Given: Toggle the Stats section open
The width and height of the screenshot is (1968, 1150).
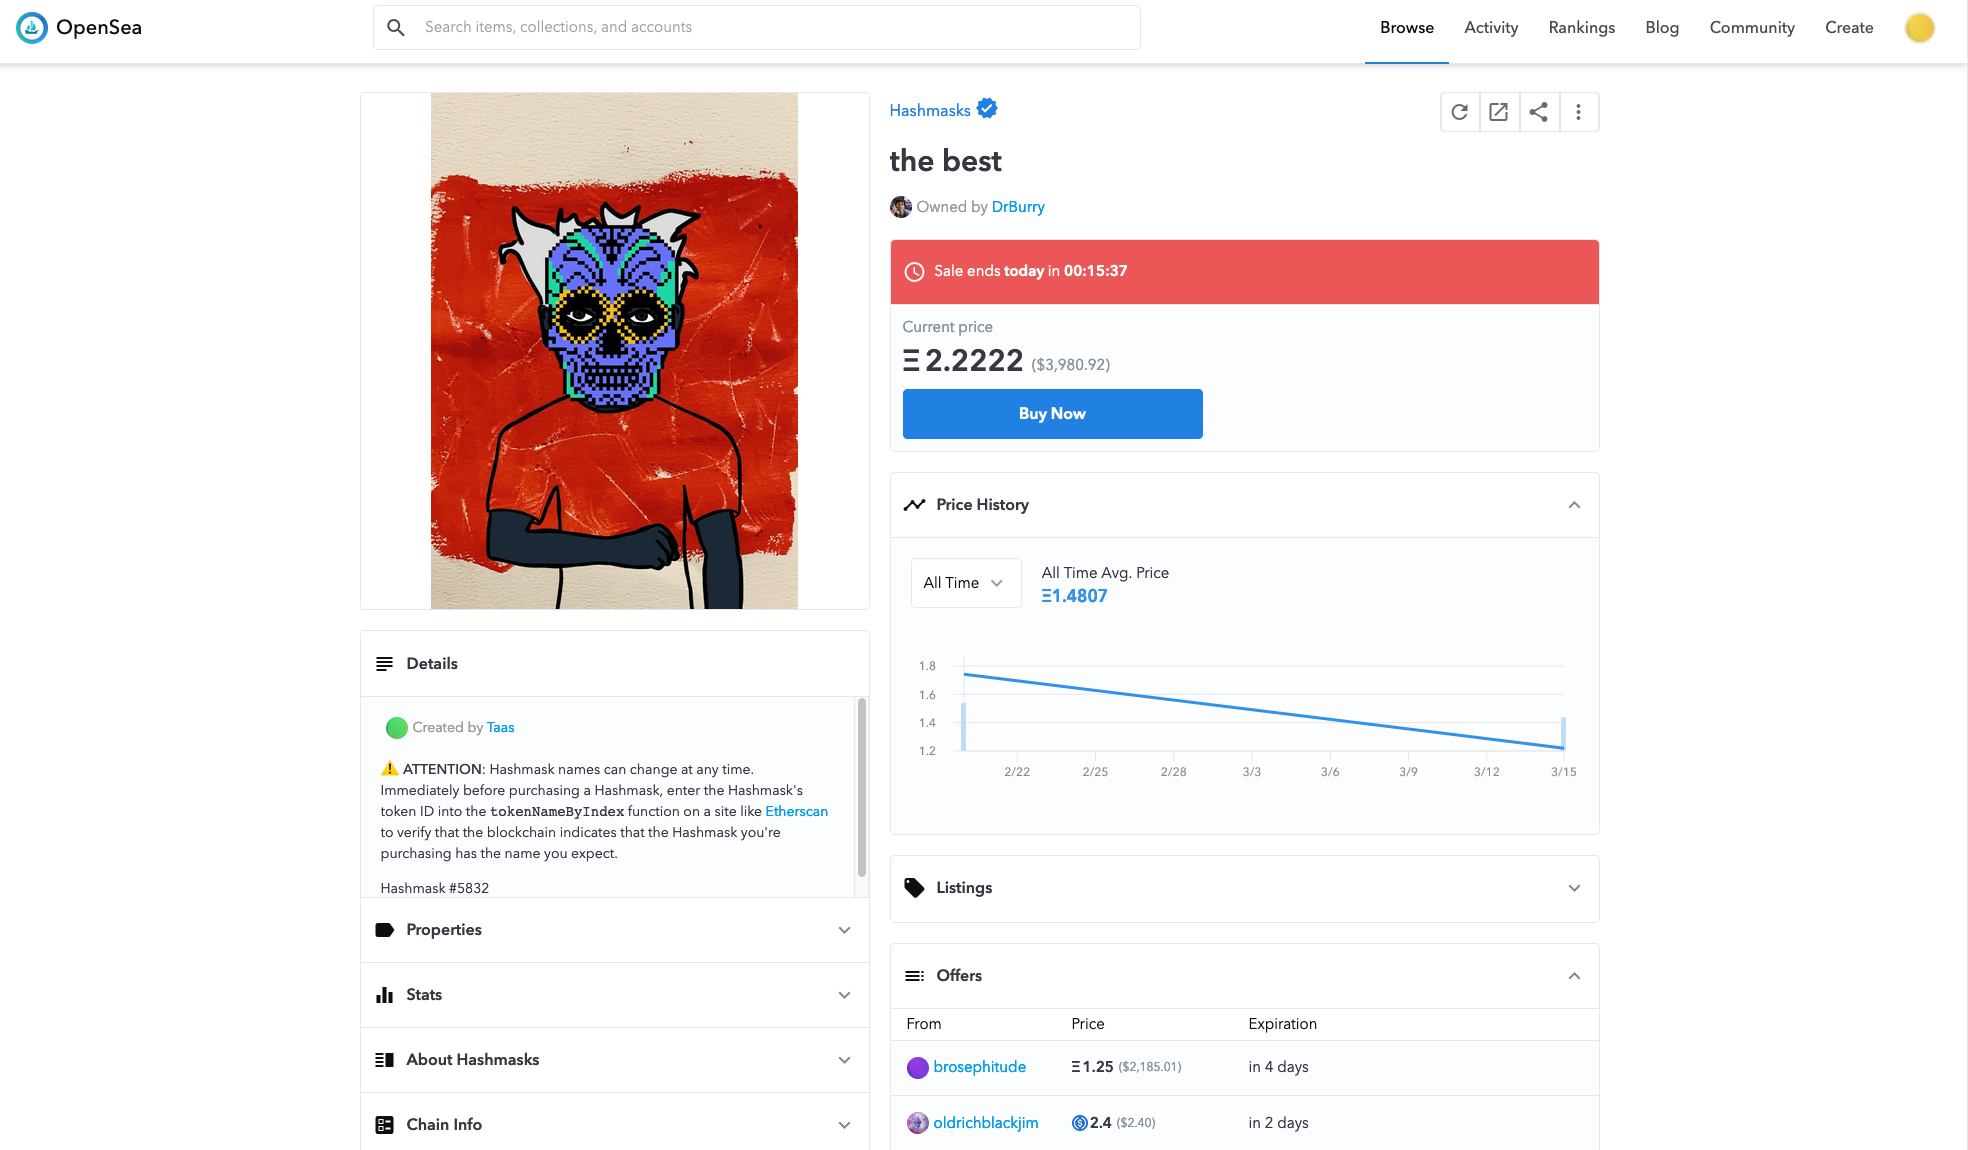Looking at the screenshot, I should pyautogui.click(x=847, y=994).
